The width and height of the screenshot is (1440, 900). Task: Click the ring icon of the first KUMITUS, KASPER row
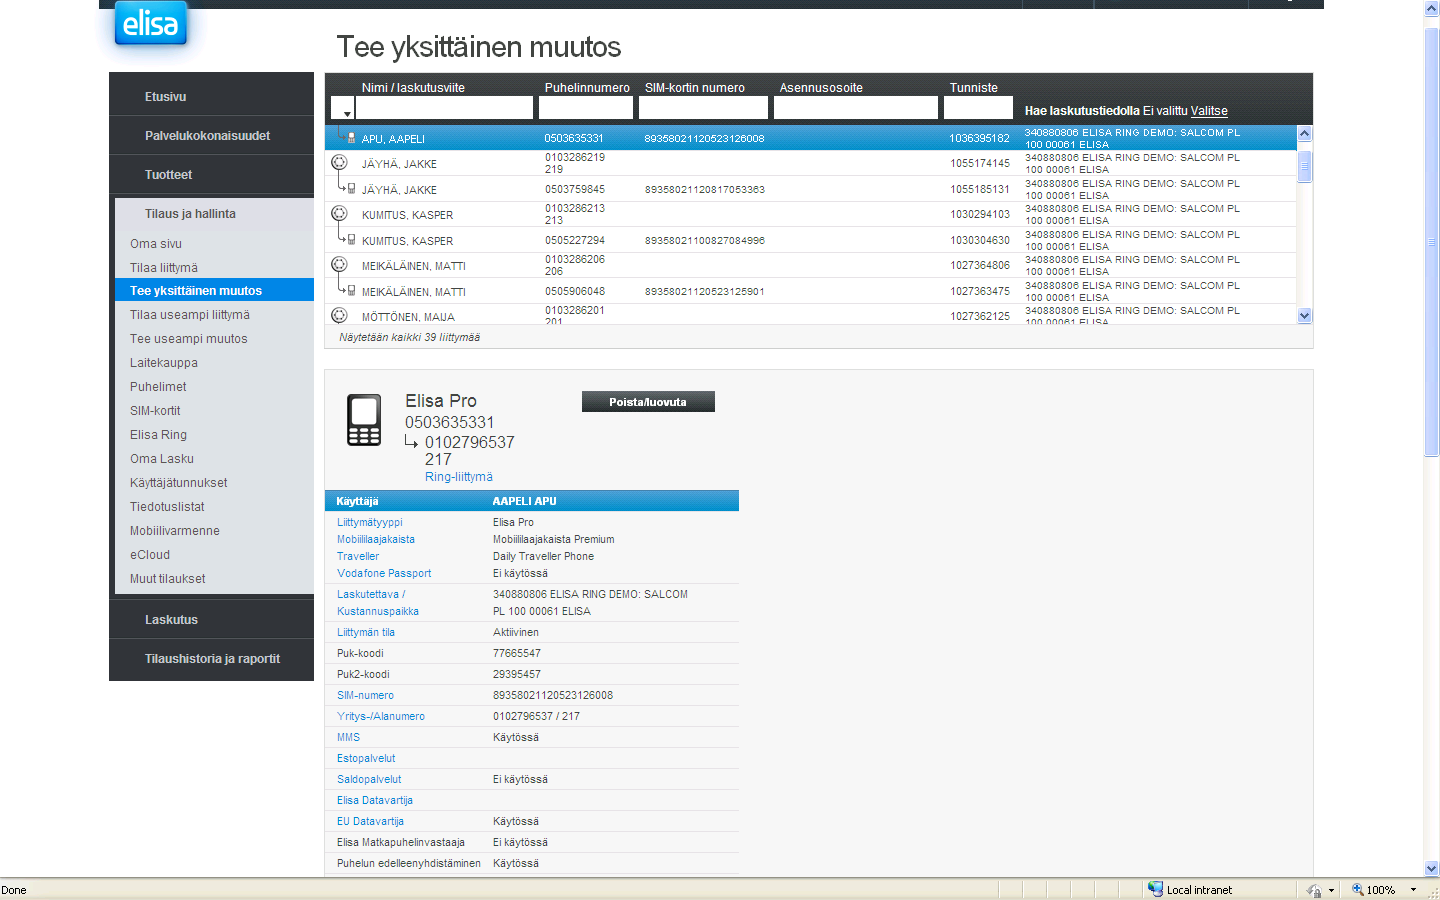point(339,213)
